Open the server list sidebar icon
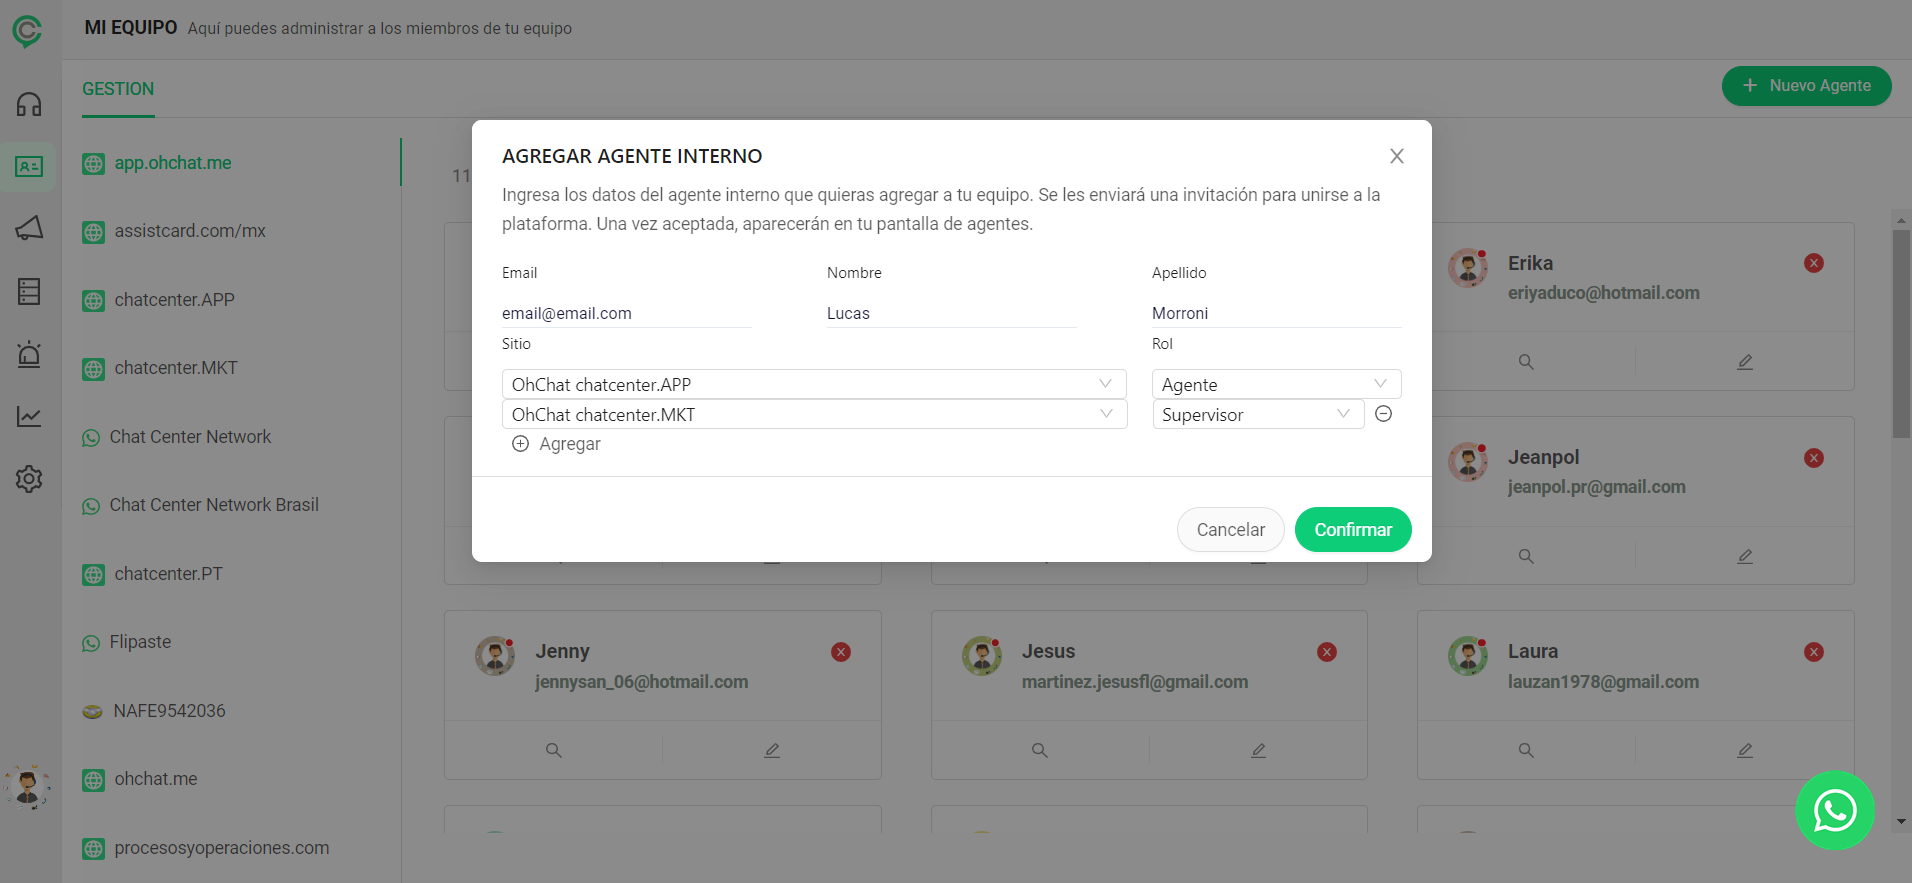 pos(29,291)
